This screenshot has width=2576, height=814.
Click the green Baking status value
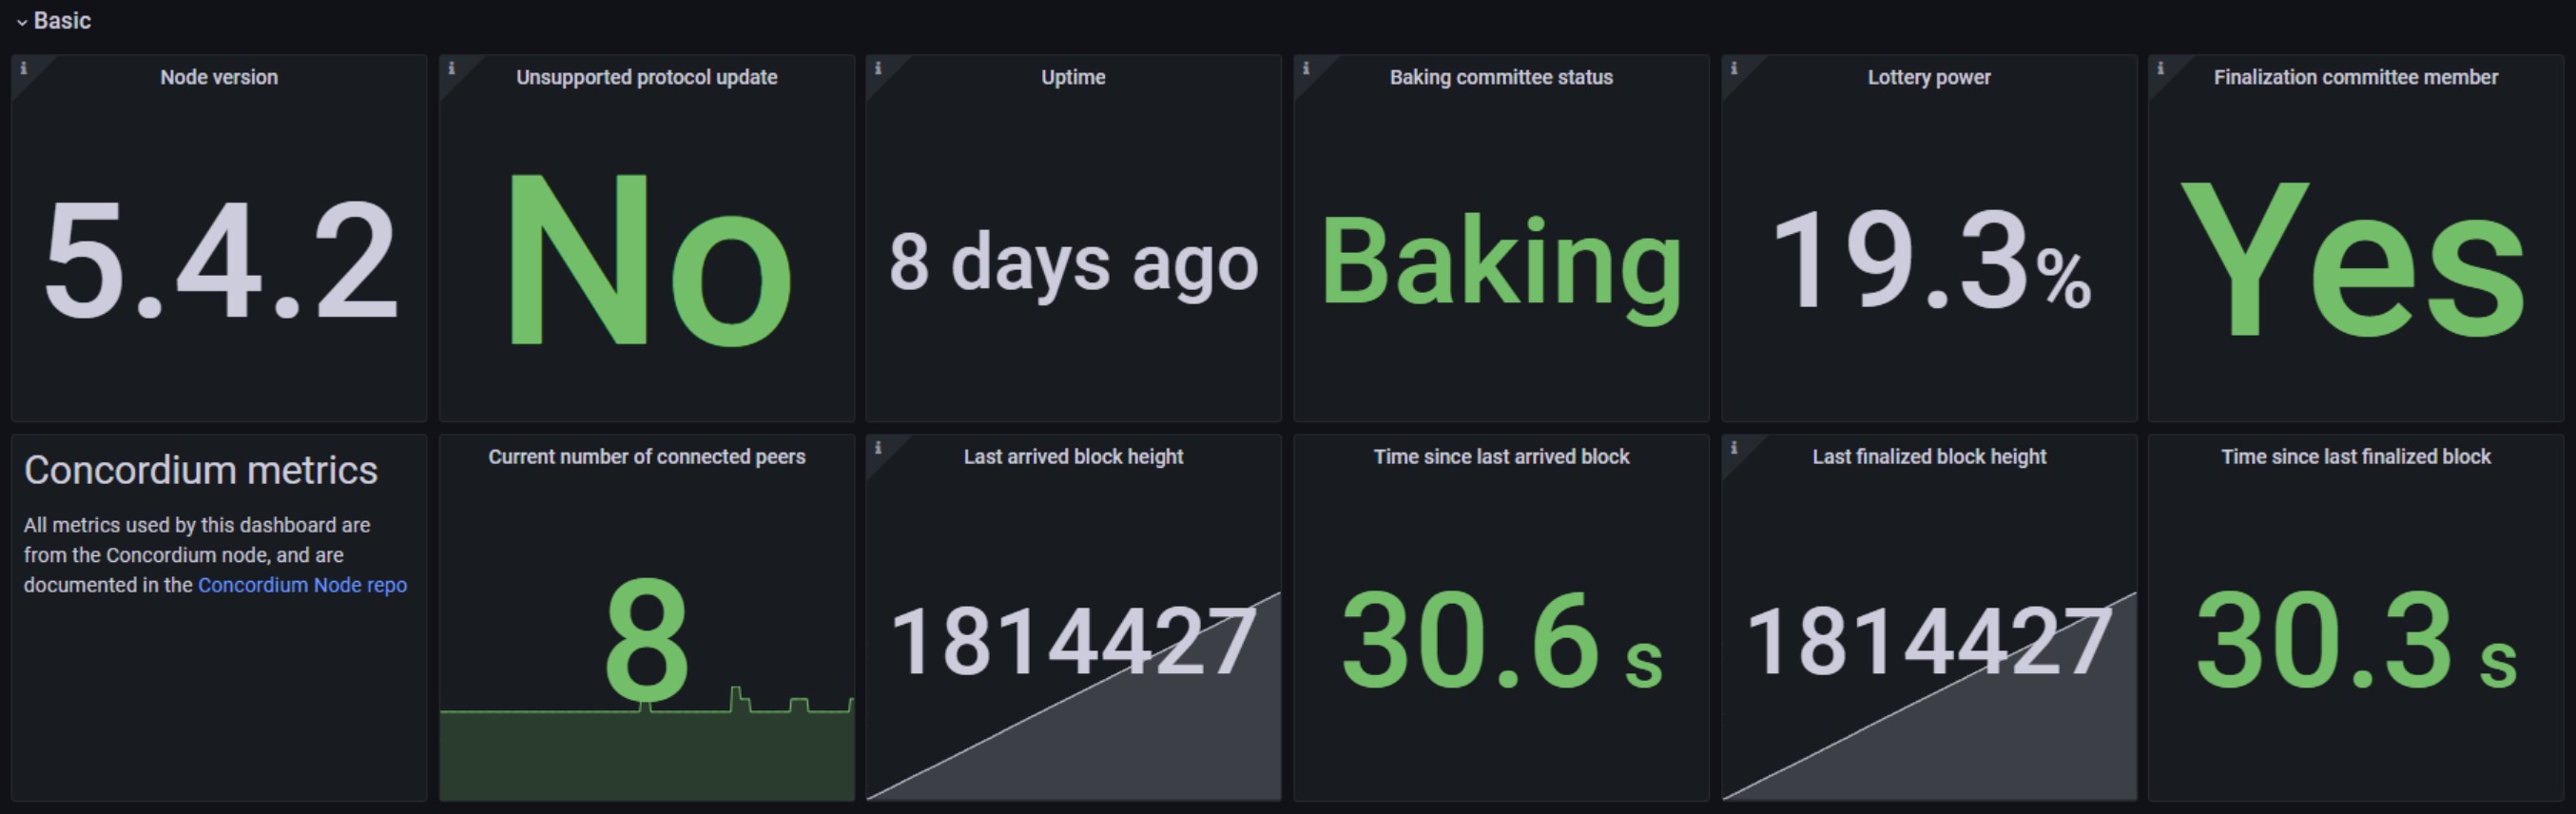coord(1501,262)
